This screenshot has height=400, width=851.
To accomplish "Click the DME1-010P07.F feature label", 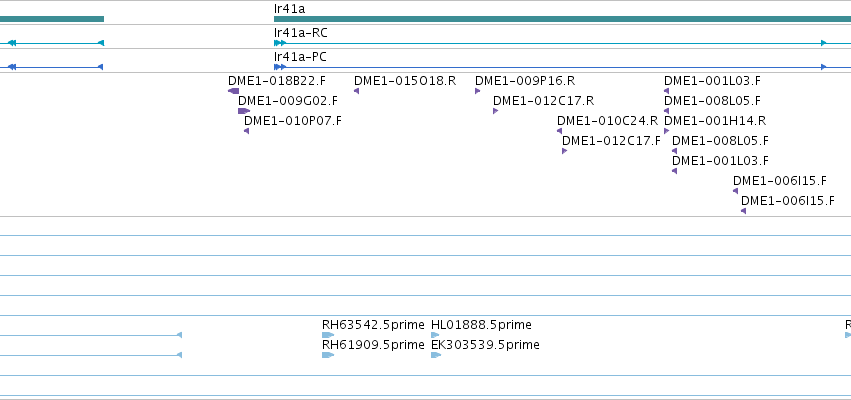I will click(x=293, y=120).
